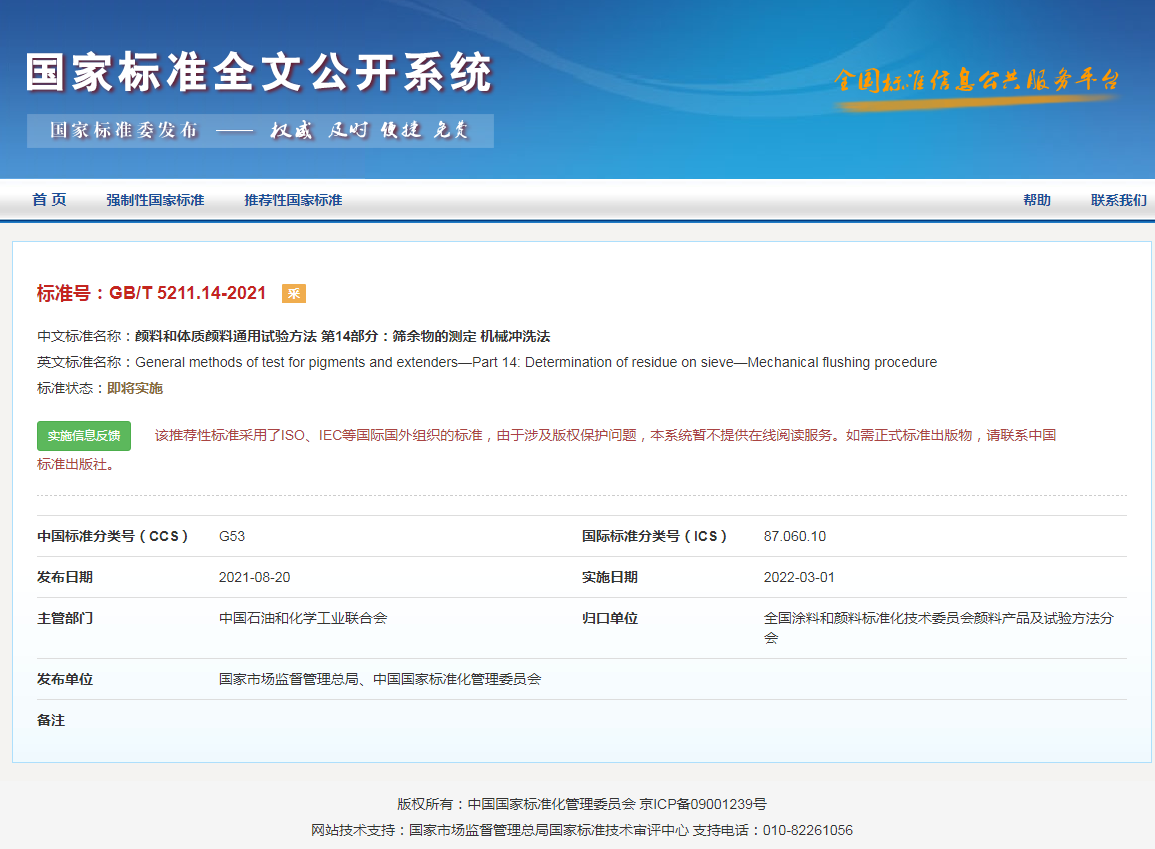Viewport: 1155px width, 849px height.
Task: Click the 备注 label
Action: coord(51,720)
